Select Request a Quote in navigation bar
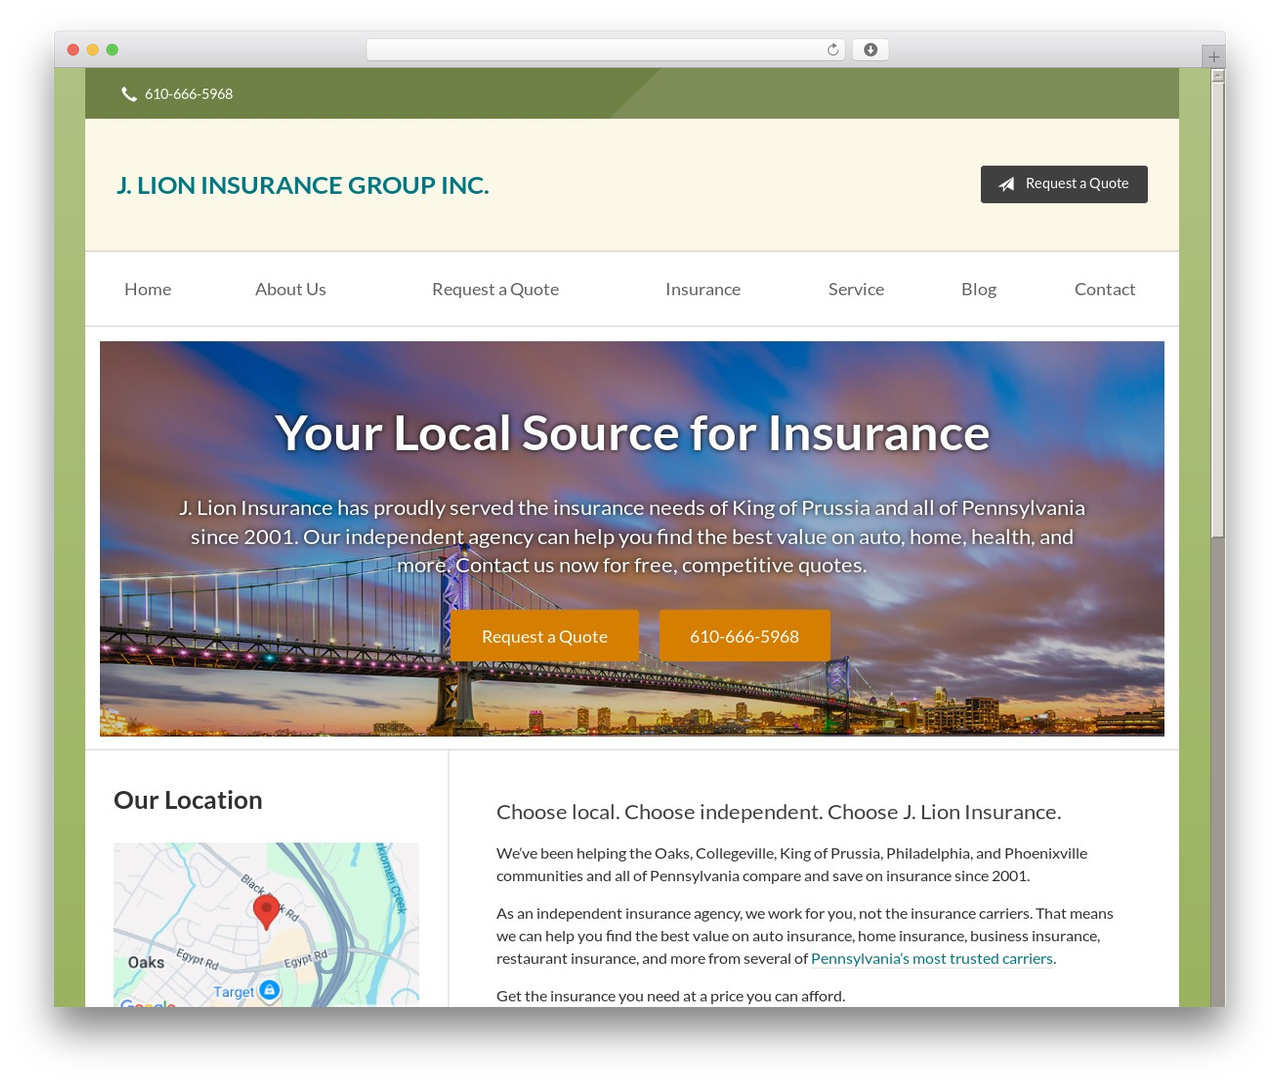The width and height of the screenshot is (1280, 1084). 495,289
